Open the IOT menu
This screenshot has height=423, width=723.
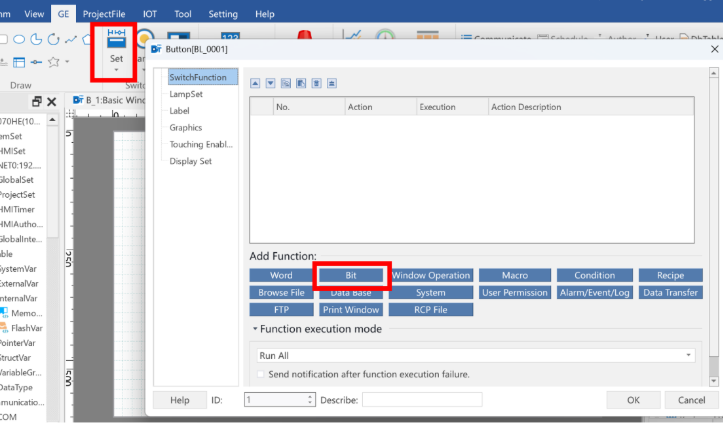149,14
